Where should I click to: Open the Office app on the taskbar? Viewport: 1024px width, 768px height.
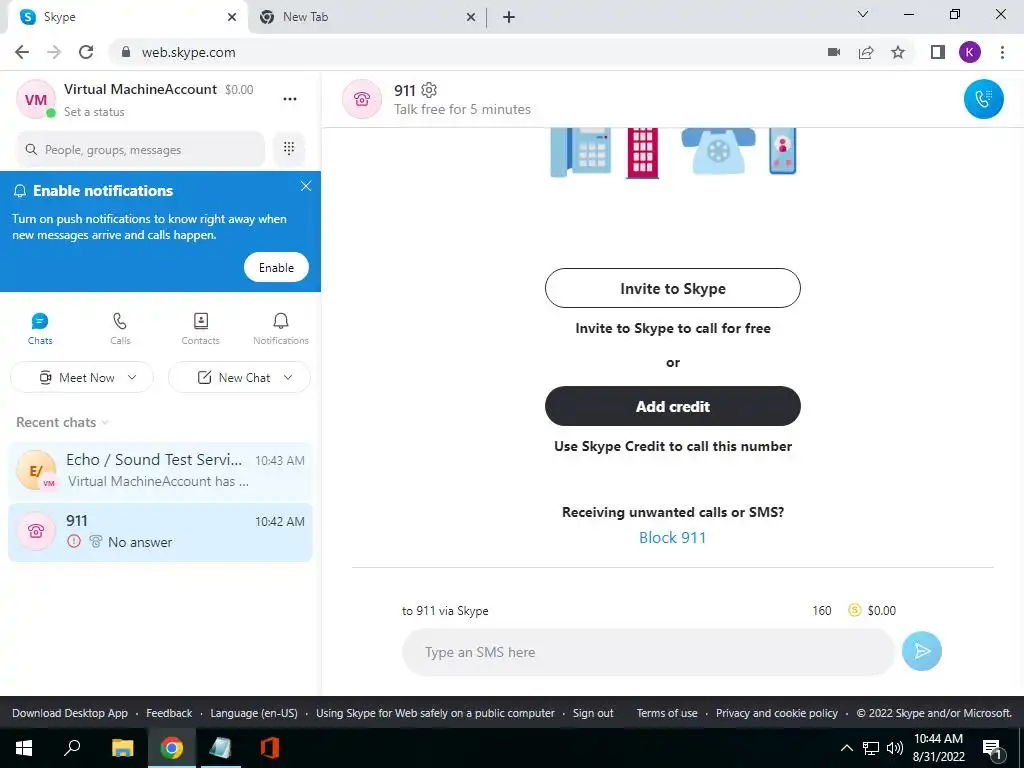point(270,748)
